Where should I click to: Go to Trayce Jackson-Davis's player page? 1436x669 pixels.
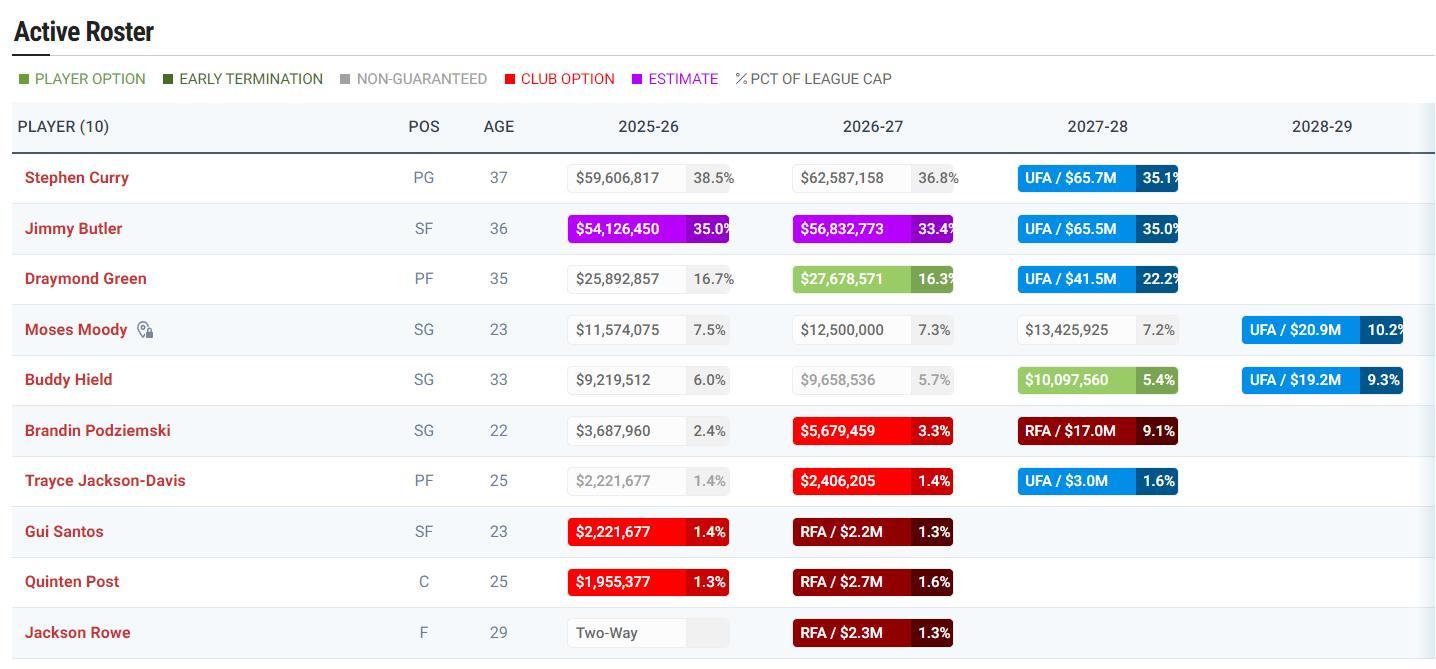105,481
